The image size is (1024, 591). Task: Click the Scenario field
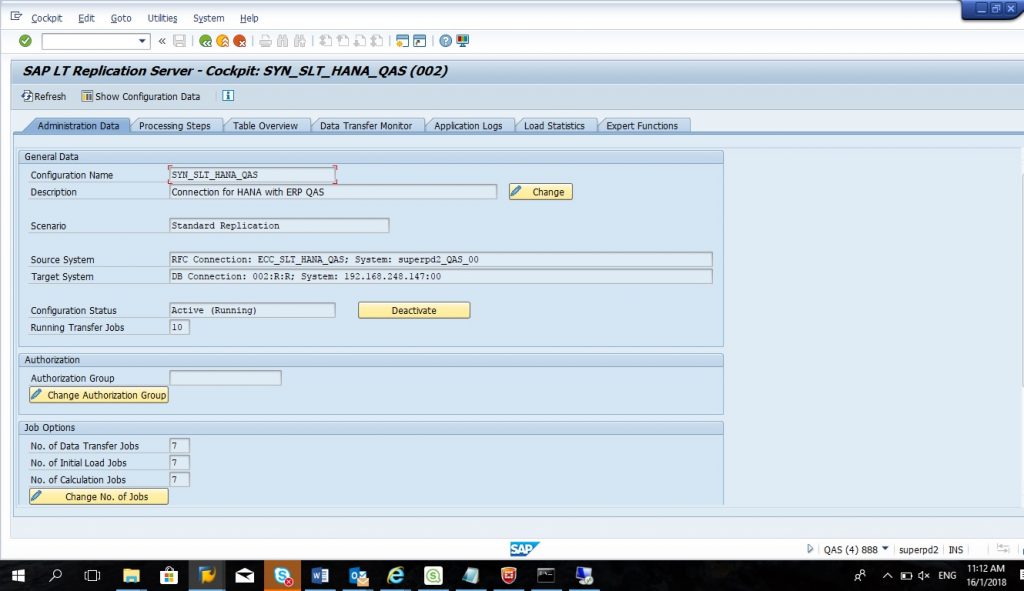pyautogui.click(x=279, y=226)
